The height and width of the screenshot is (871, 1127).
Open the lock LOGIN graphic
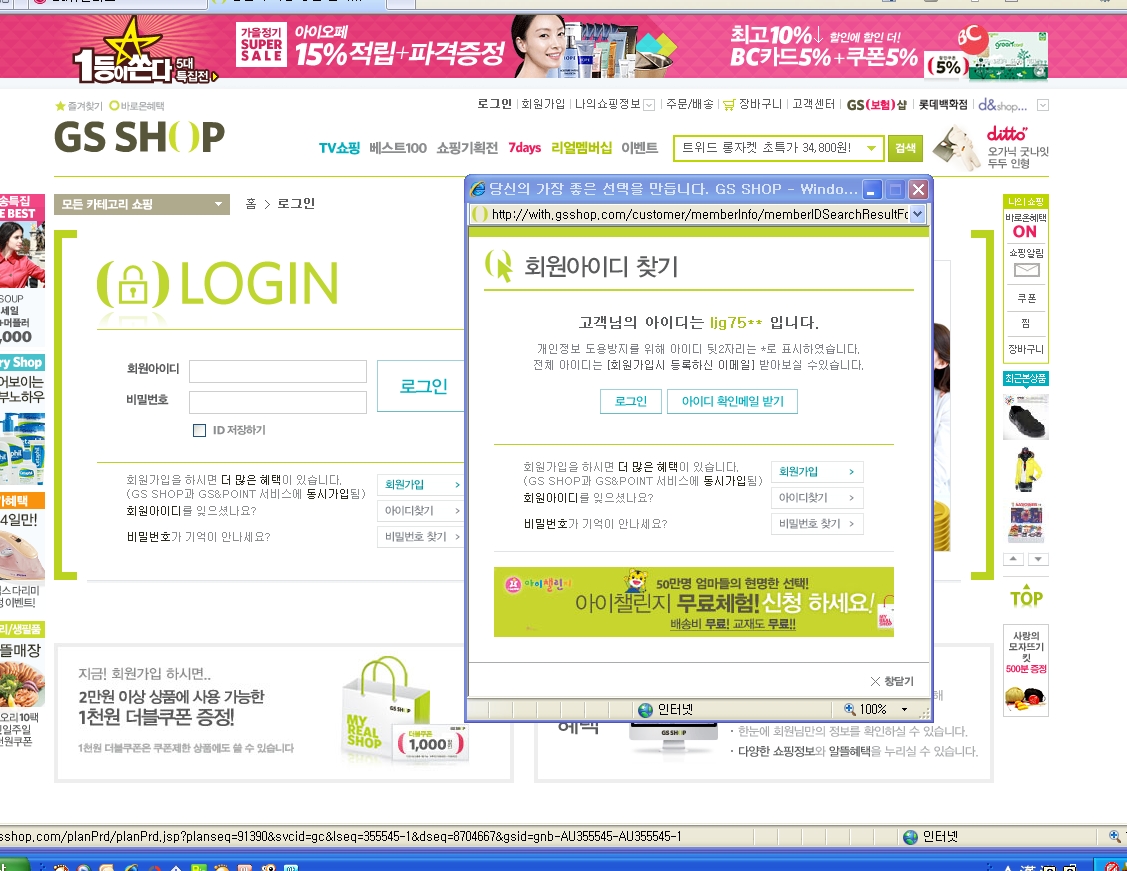(218, 285)
